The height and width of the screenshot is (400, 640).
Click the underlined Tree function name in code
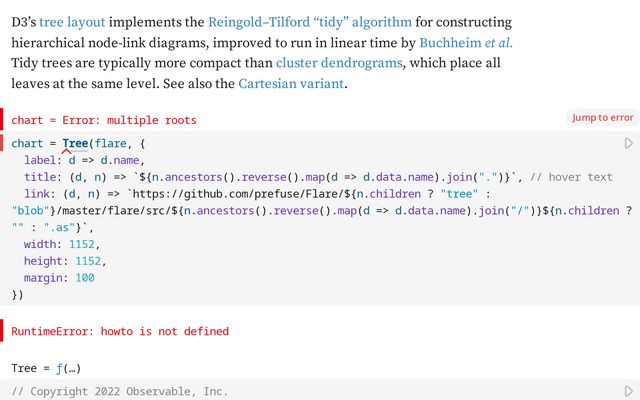75,144
